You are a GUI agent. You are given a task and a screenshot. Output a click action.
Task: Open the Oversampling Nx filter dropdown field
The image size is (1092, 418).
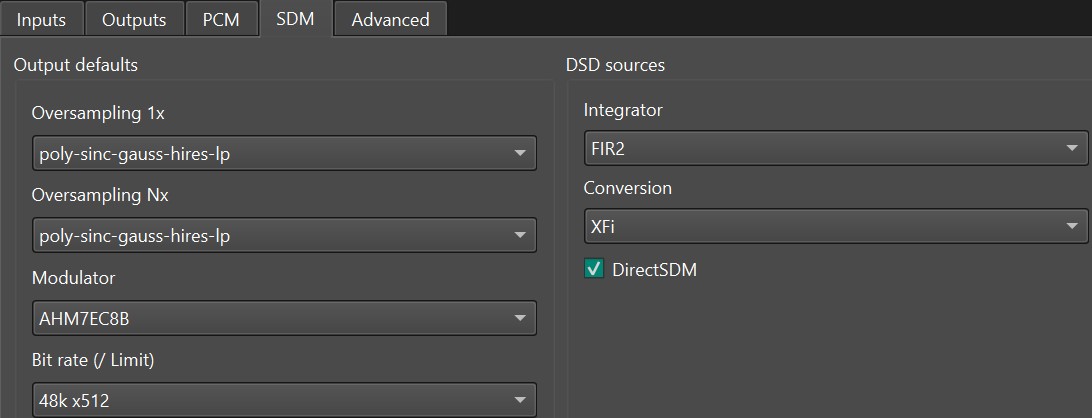coord(270,236)
